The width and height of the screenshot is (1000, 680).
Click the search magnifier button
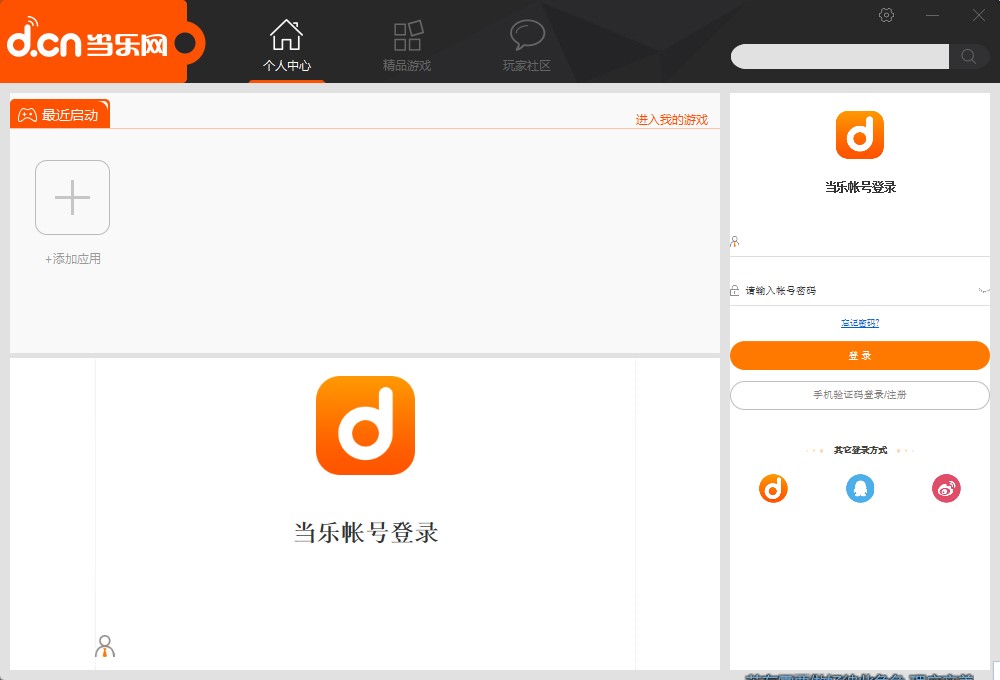pos(969,56)
